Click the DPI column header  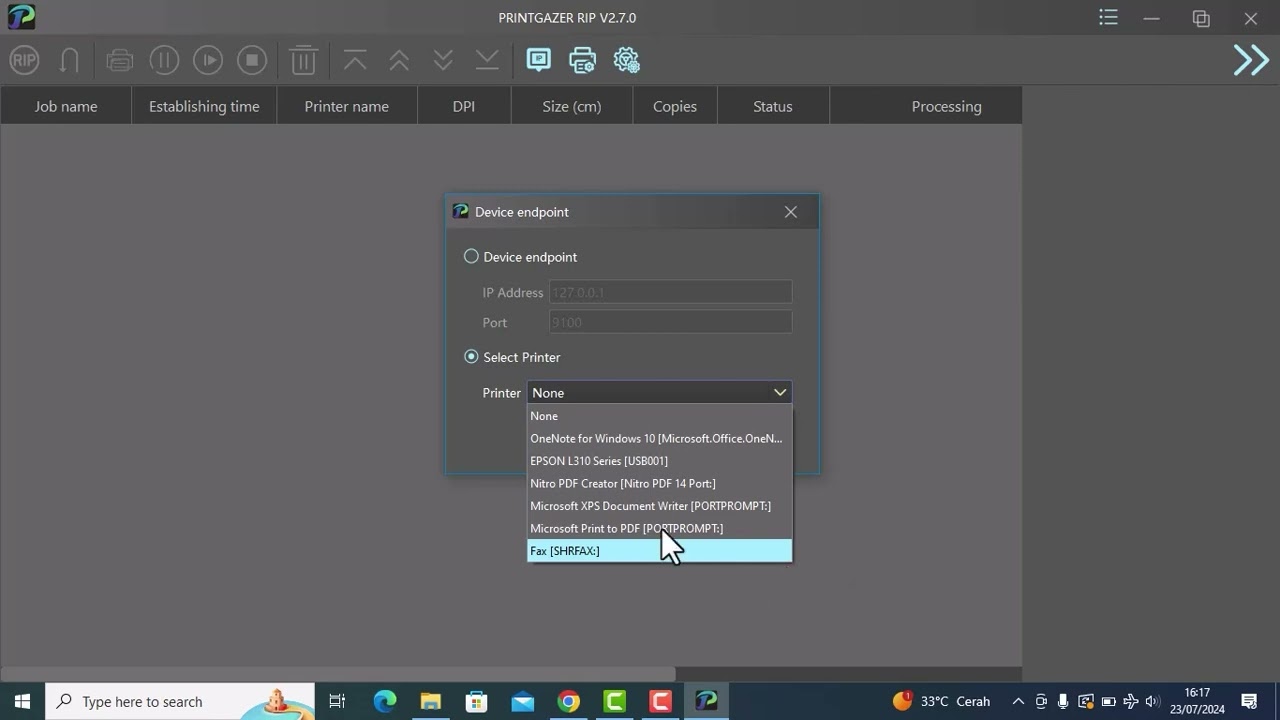[464, 106]
